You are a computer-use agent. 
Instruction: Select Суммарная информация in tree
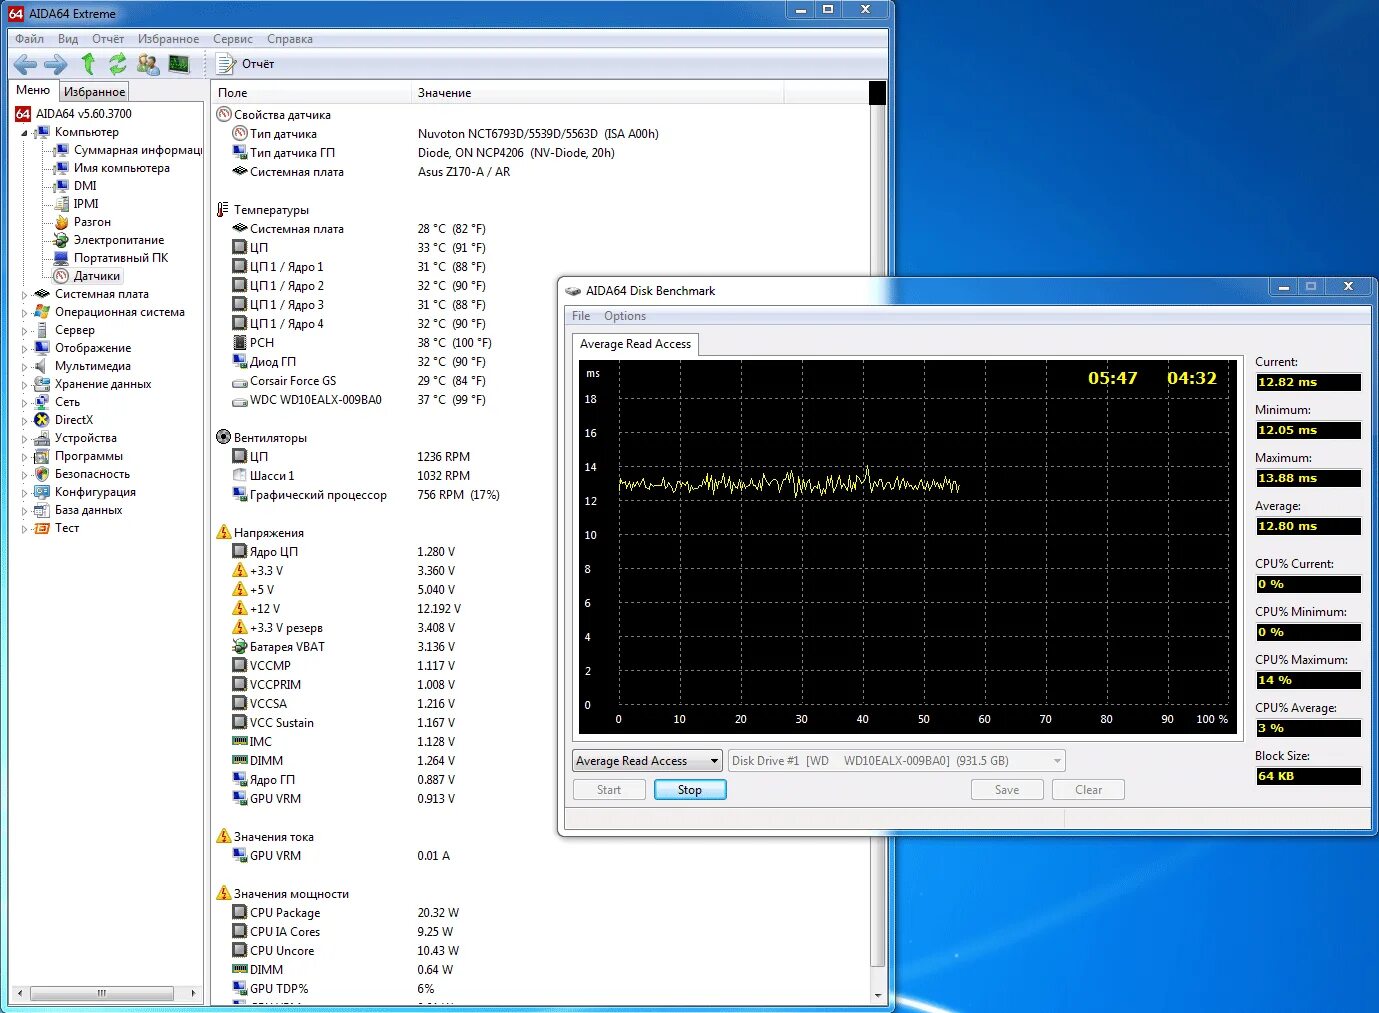click(137, 150)
